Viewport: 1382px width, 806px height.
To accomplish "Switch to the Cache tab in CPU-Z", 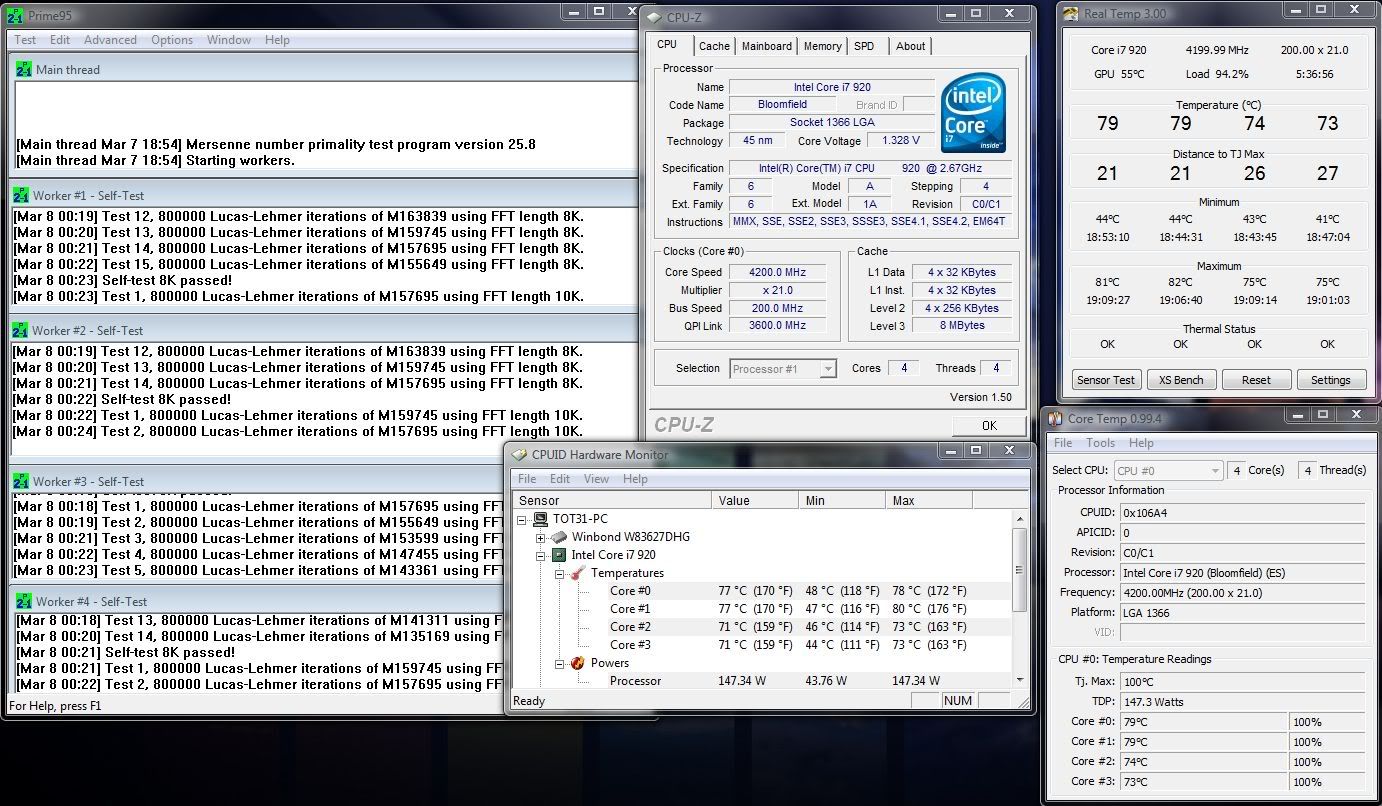I will (x=714, y=46).
